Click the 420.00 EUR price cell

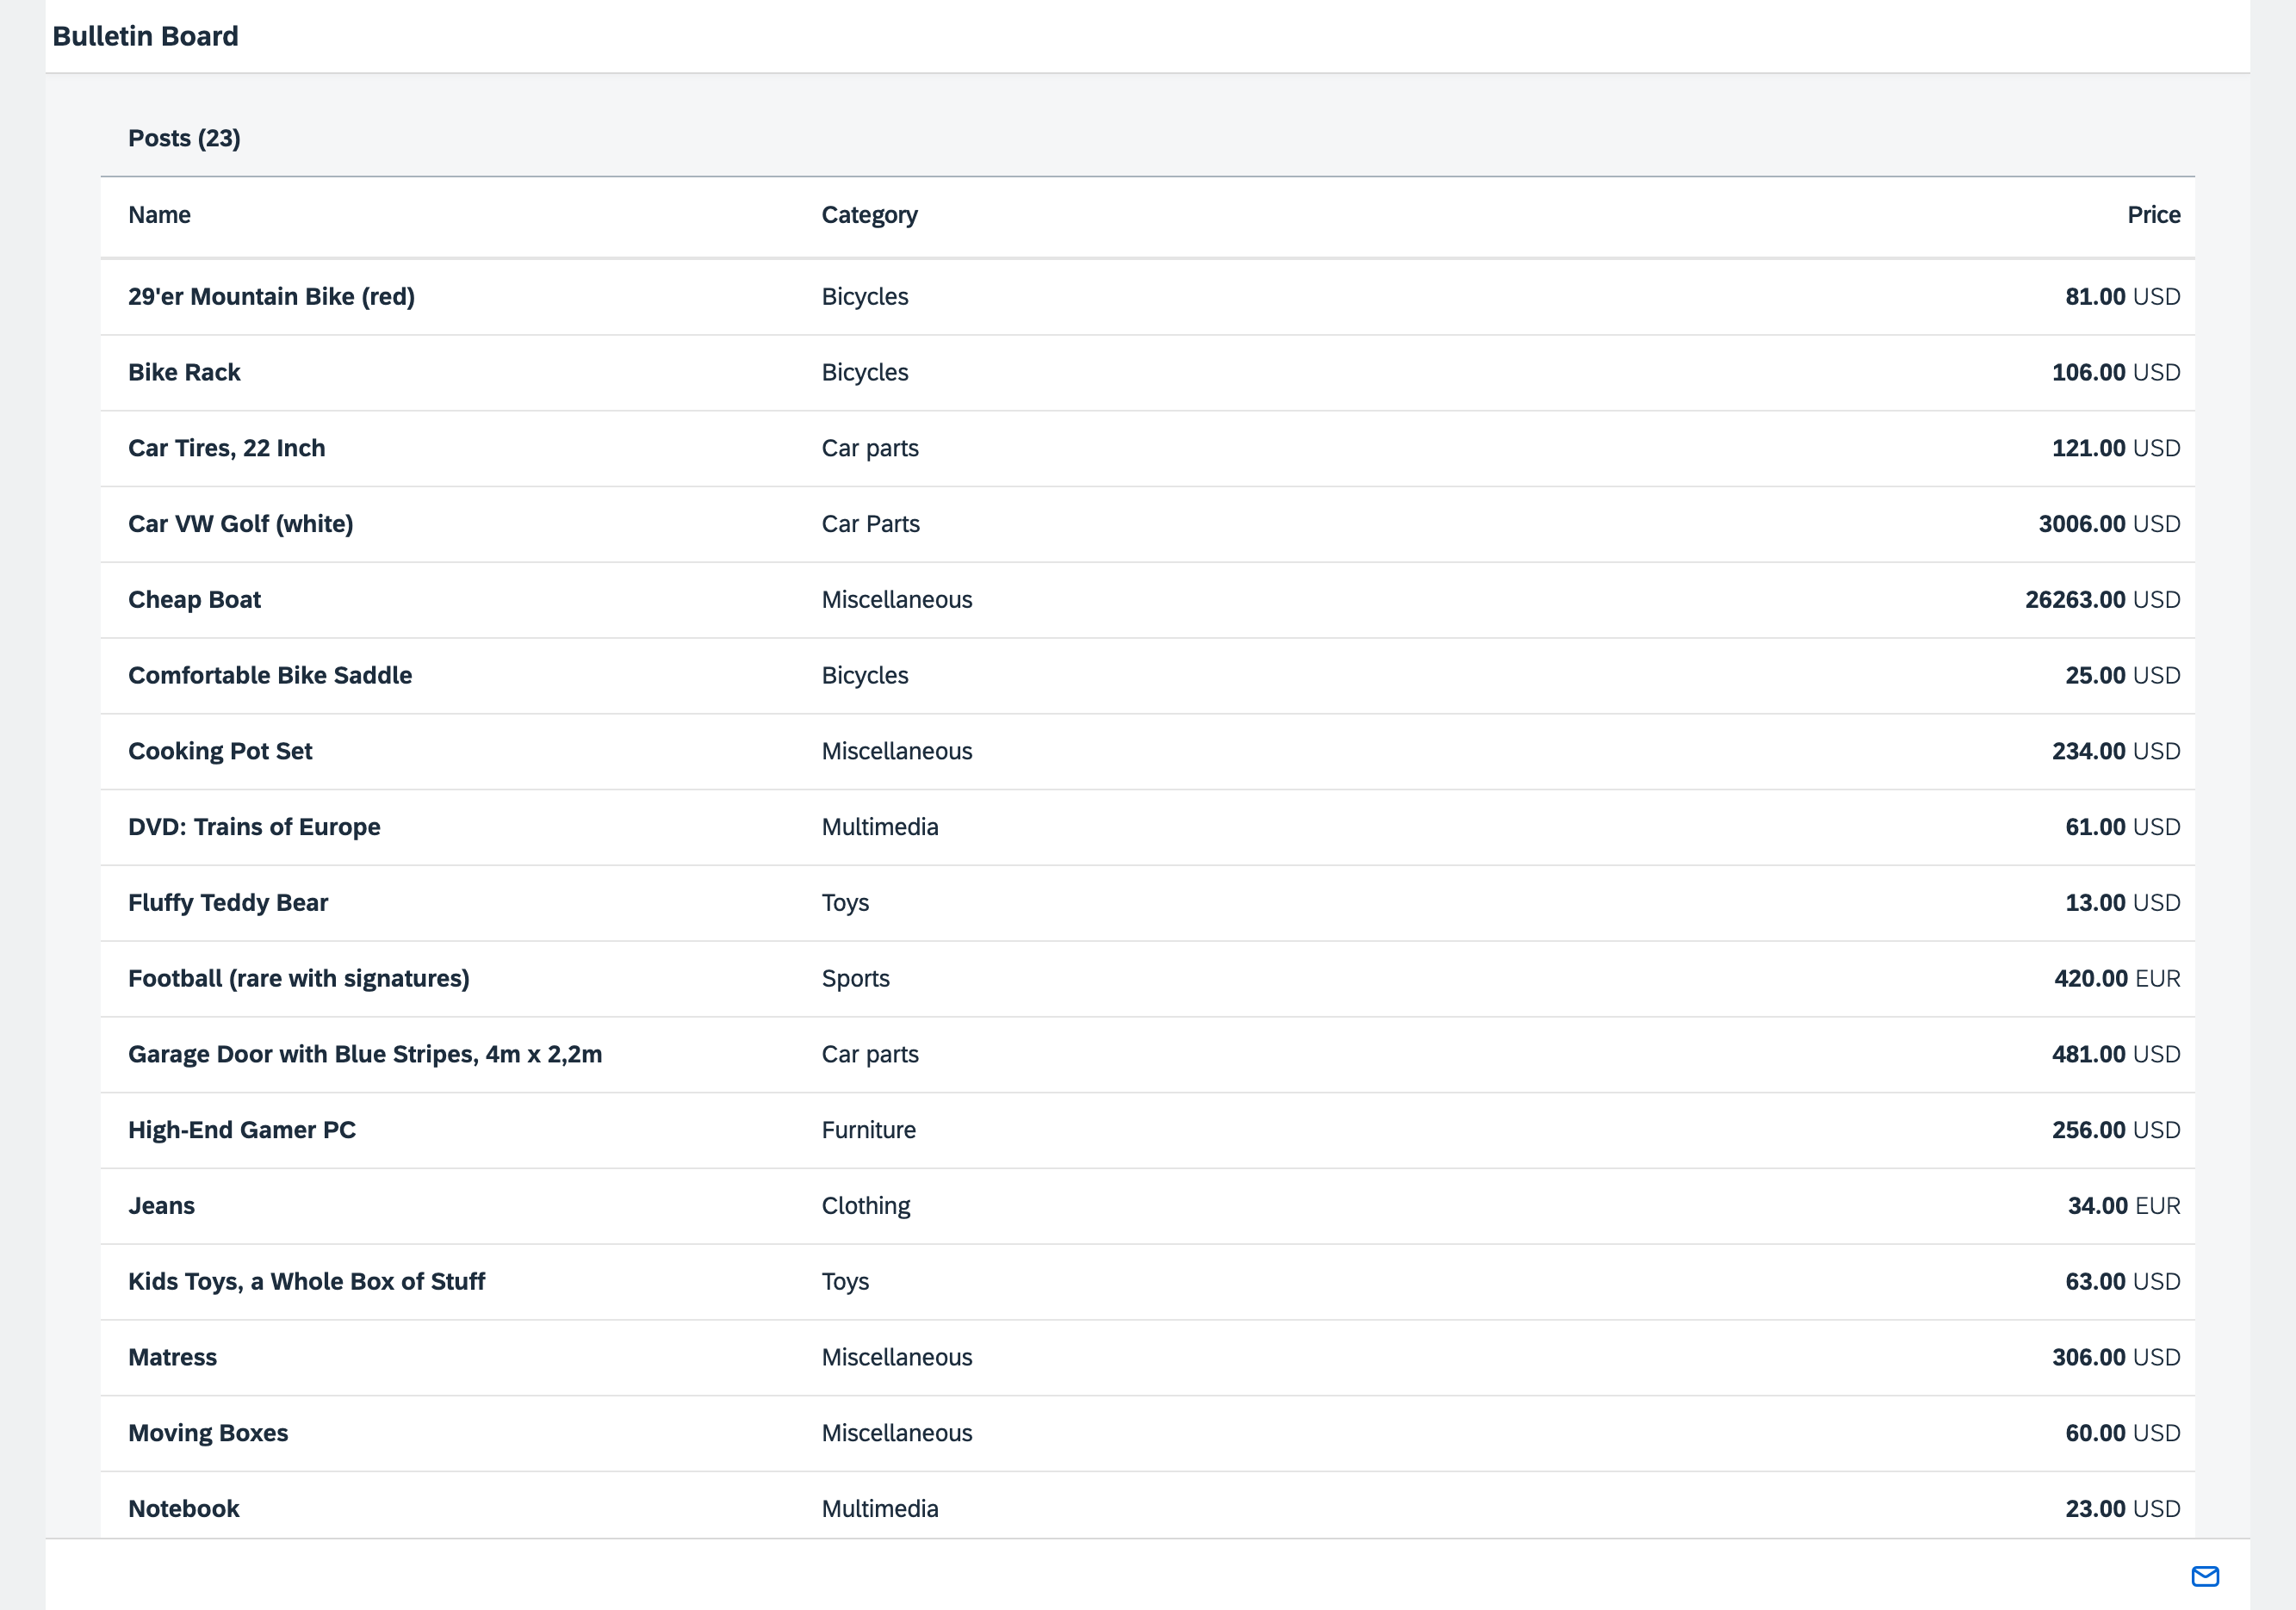(x=2117, y=979)
